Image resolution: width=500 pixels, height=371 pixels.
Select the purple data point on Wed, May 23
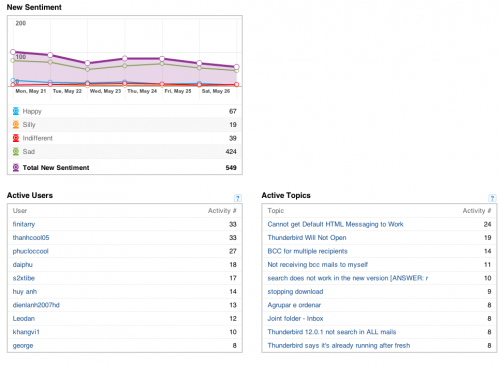pos(87,63)
